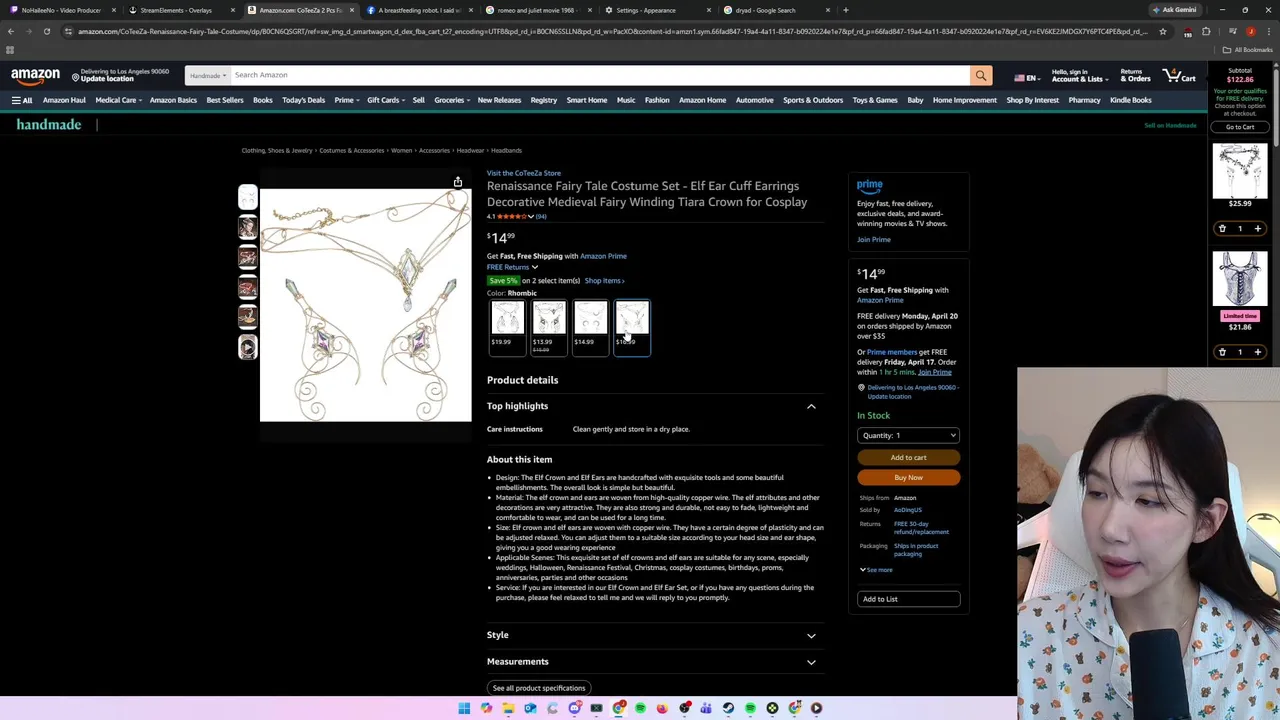Expand FREE Returns details

click(512, 267)
